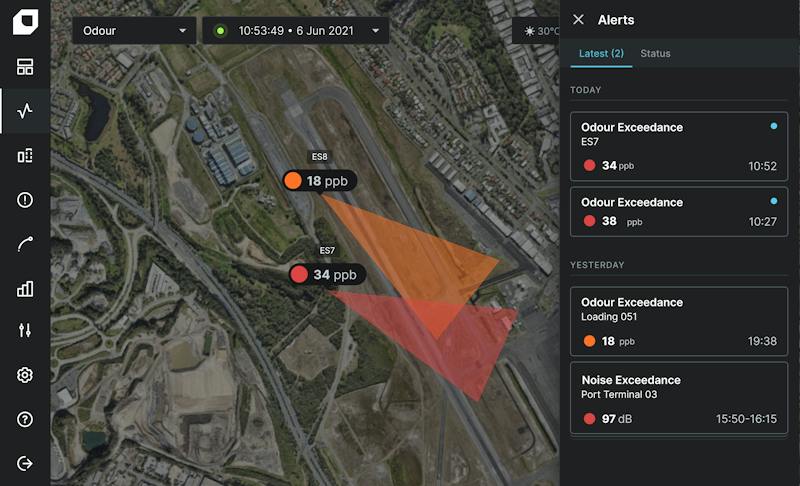Click the ES7 label on the map

pyautogui.click(x=327, y=250)
